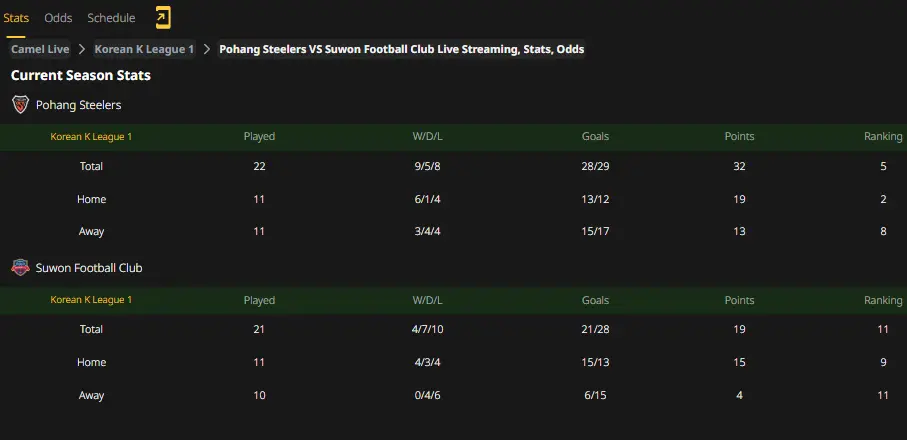
Task: Click the chevron after Korean K League 1 breadcrumb
Action: click(x=207, y=49)
